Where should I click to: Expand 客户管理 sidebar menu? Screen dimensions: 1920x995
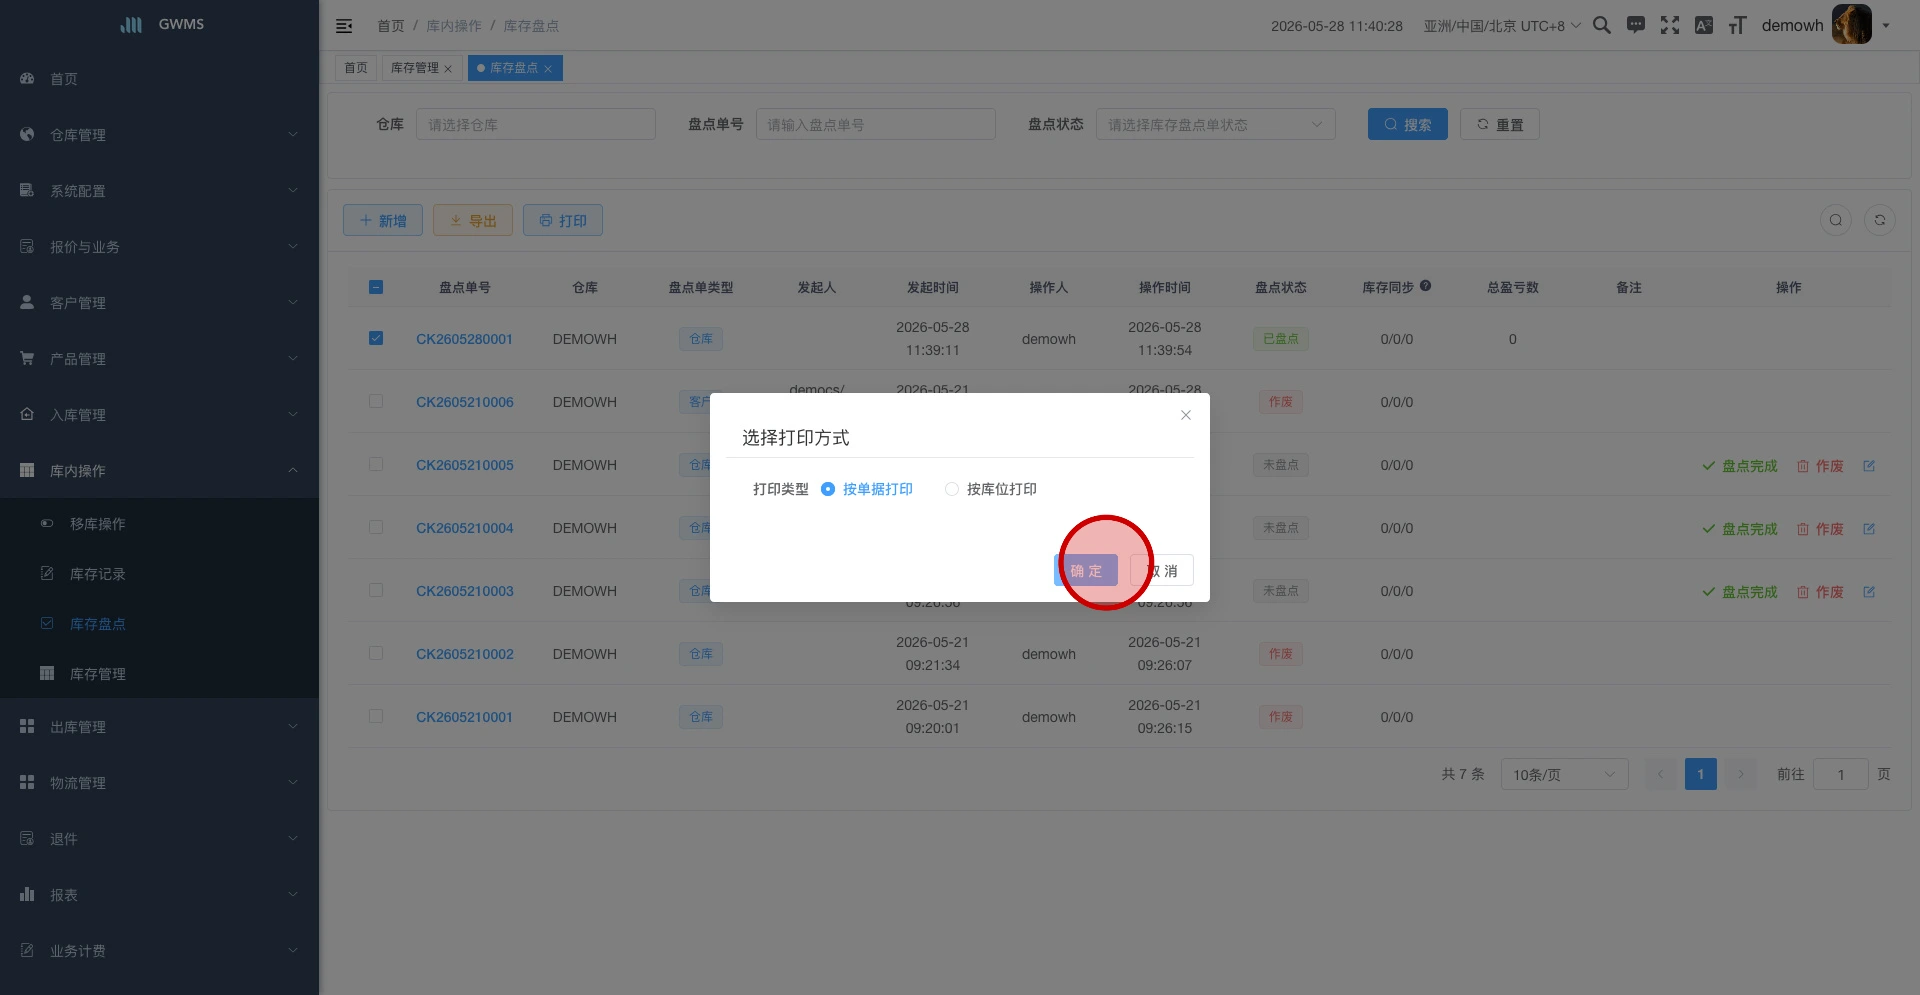160,303
